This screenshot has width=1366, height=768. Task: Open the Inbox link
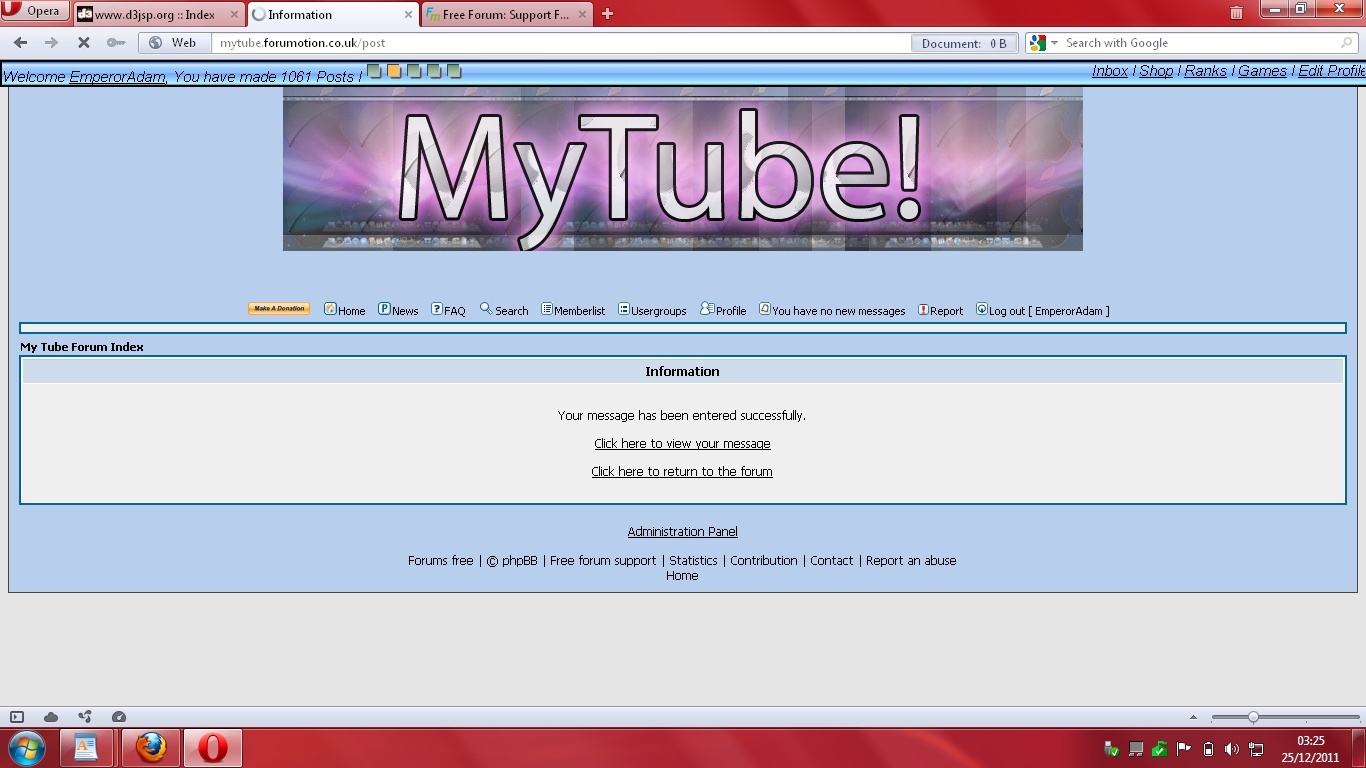pos(1110,71)
